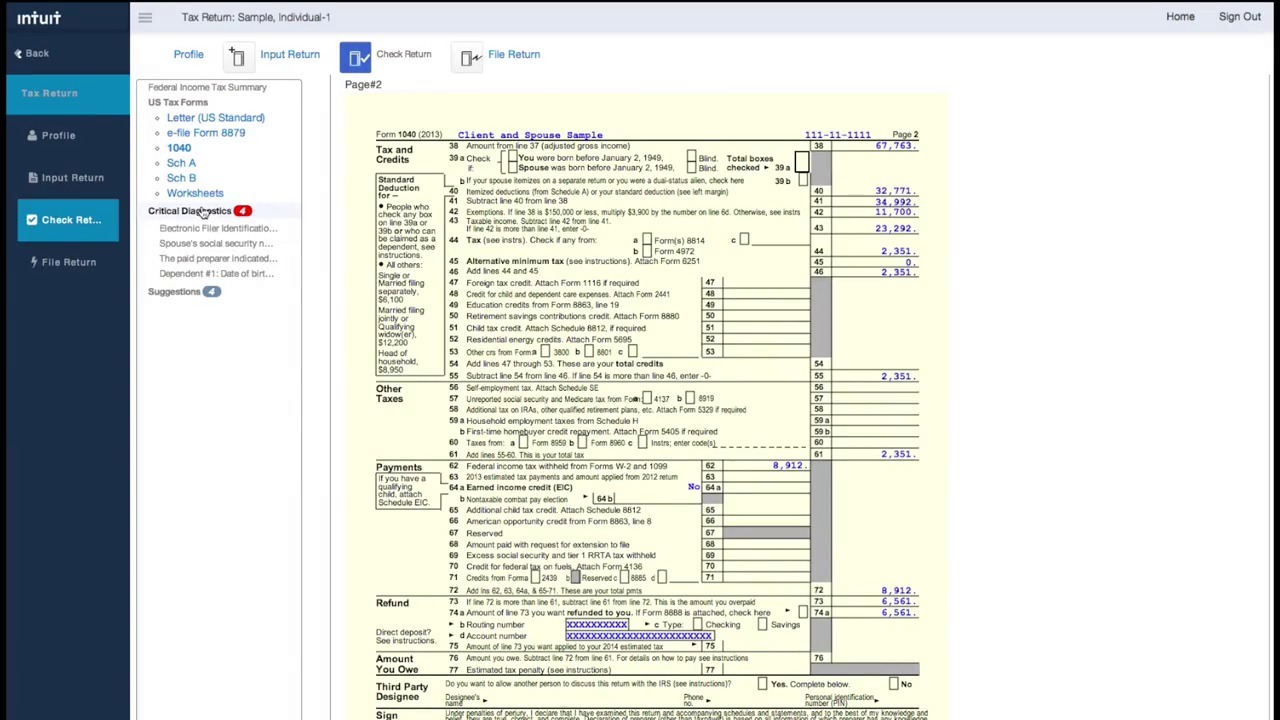The width and height of the screenshot is (1280, 720).
Task: Collapse the US Tax Forms section
Action: (x=178, y=102)
